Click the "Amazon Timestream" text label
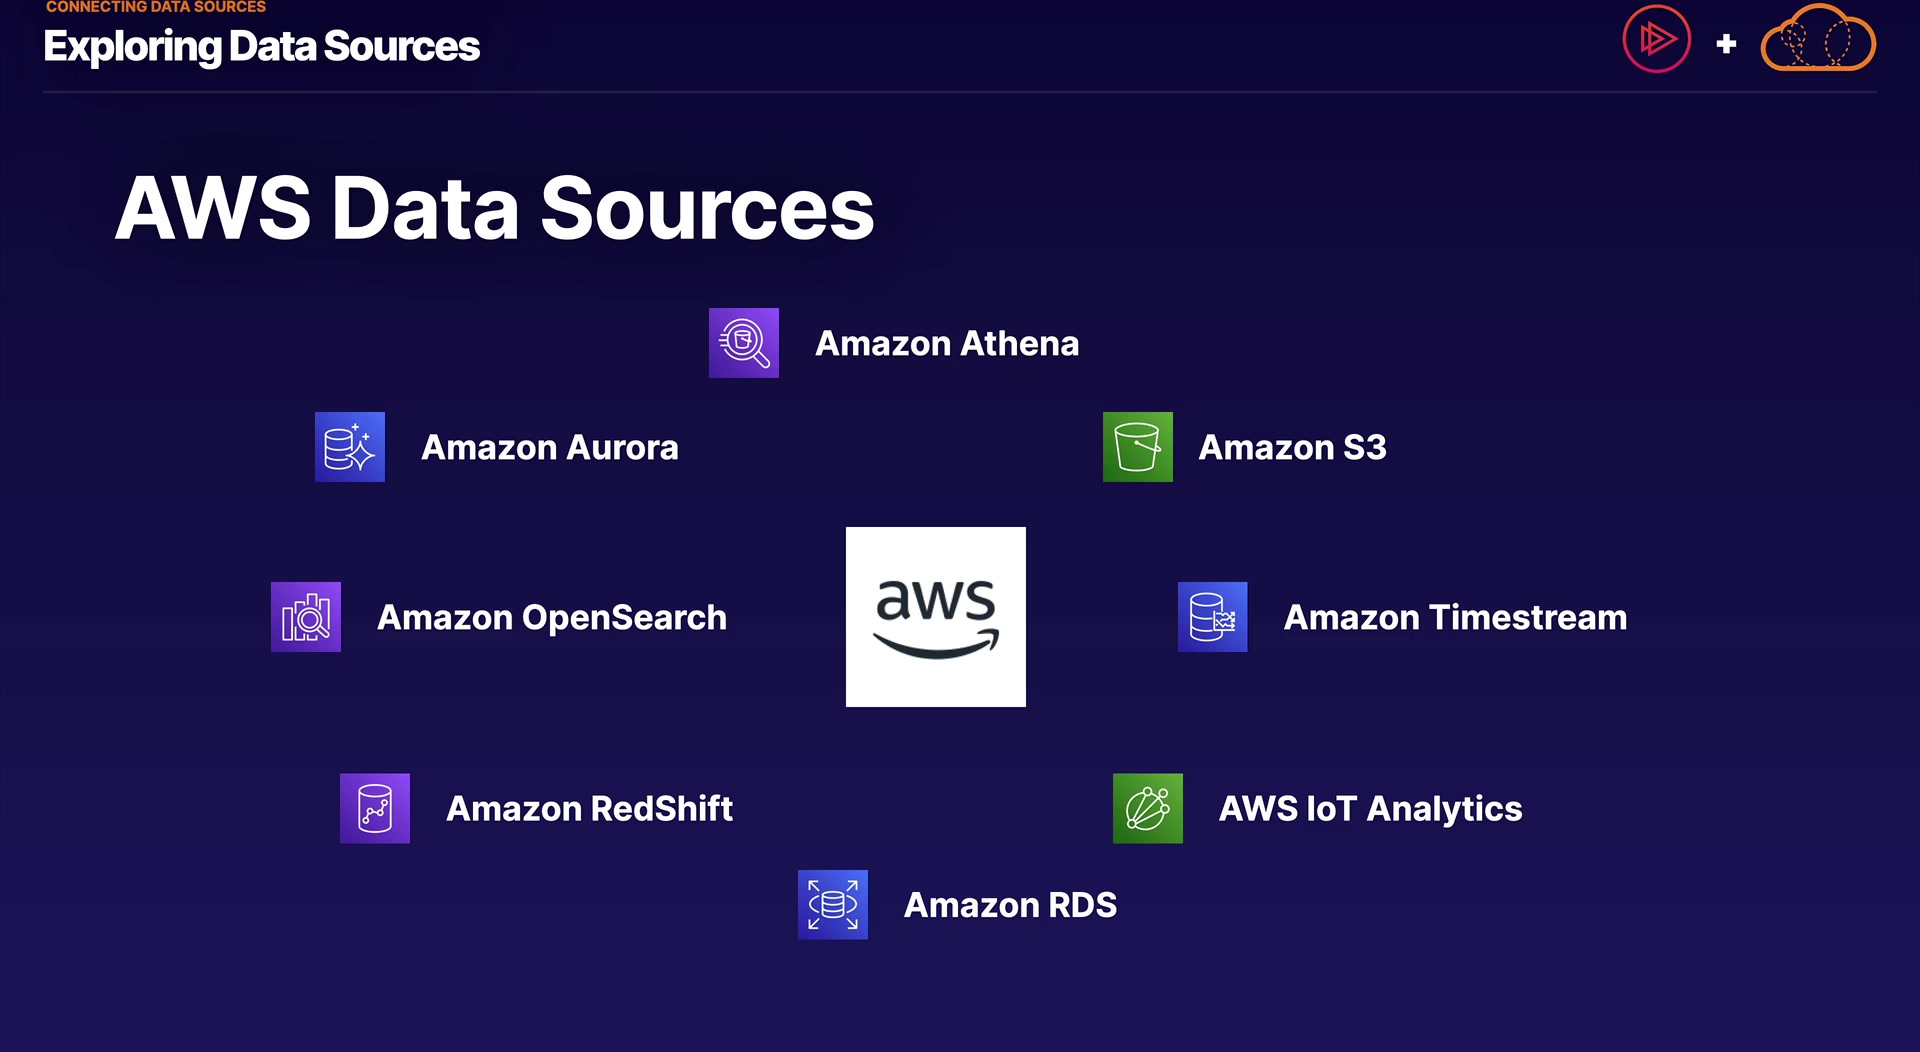 (1455, 618)
